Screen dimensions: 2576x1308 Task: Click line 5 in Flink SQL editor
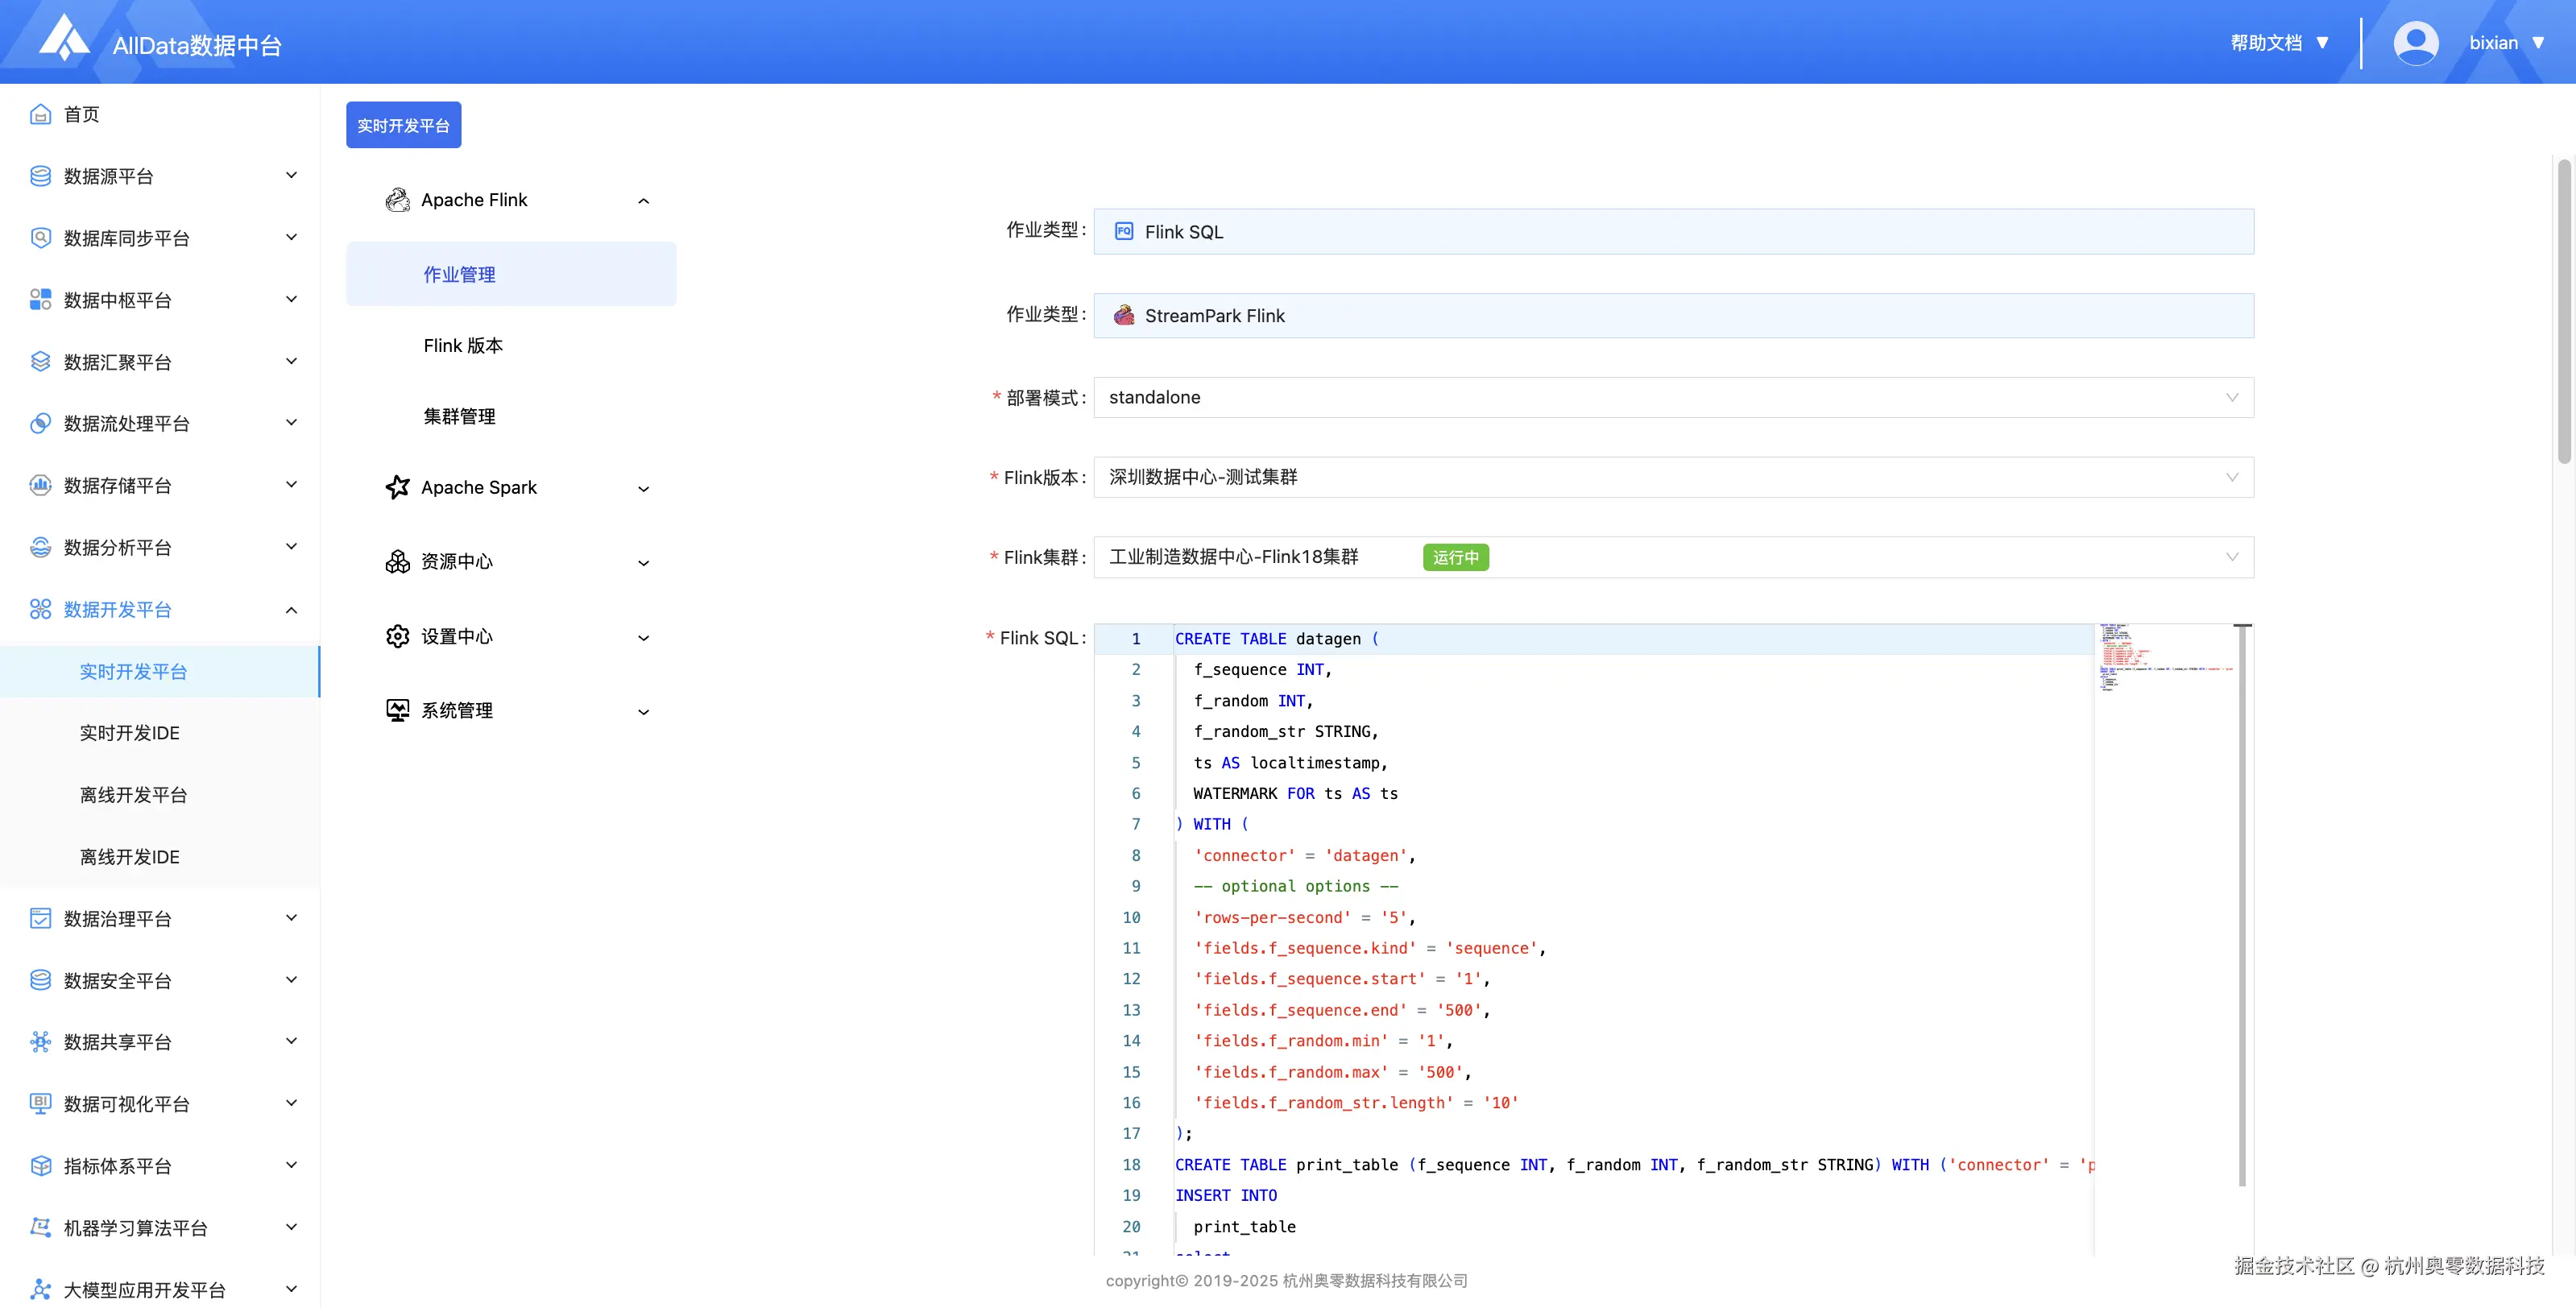pos(1290,763)
